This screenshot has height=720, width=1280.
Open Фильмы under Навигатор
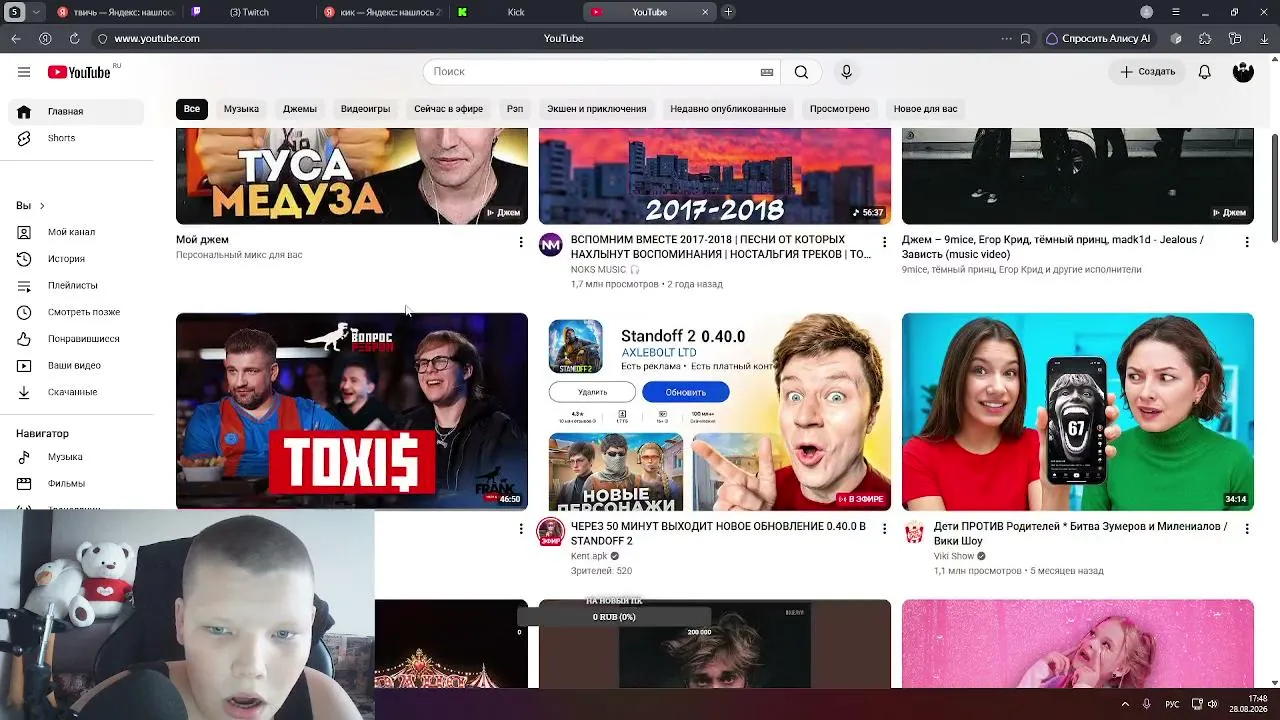coord(66,484)
